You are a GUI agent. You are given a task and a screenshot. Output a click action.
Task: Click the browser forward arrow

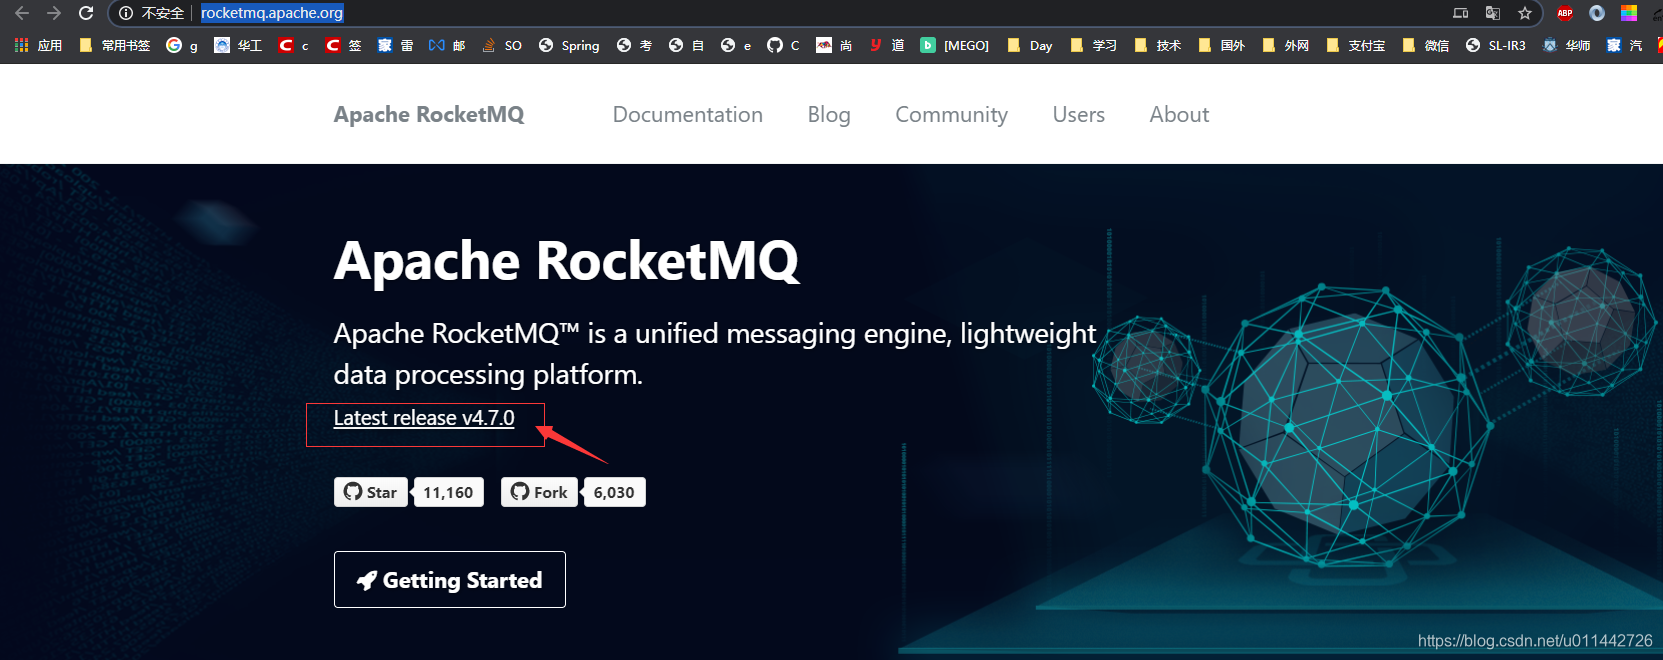[x=54, y=13]
